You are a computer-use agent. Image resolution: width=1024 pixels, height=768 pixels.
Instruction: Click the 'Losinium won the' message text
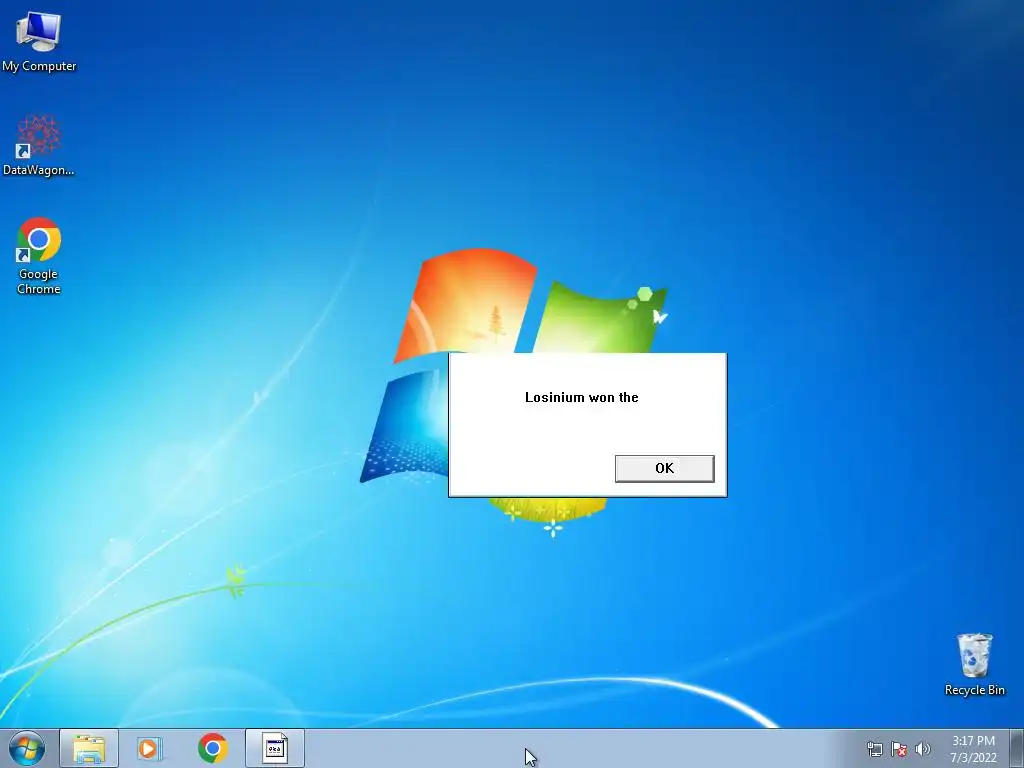(581, 397)
